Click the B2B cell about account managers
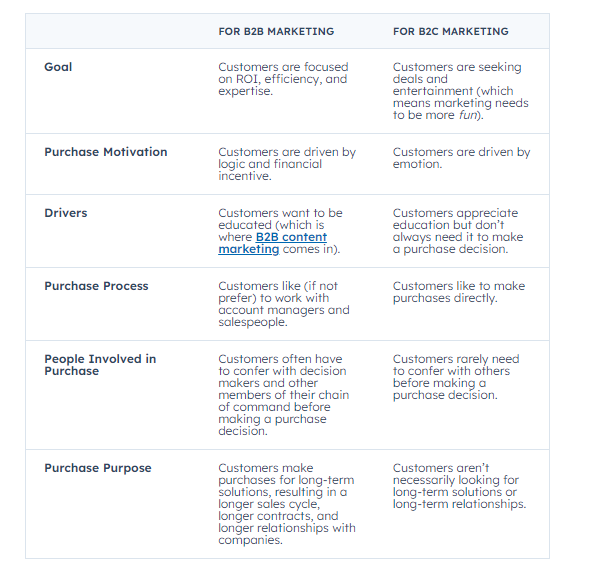The height and width of the screenshot is (570, 606). point(284,304)
